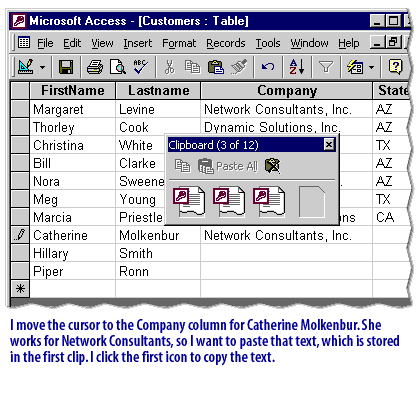This screenshot has height=420, width=420.
Task: Select the State column header
Action: click(392, 91)
